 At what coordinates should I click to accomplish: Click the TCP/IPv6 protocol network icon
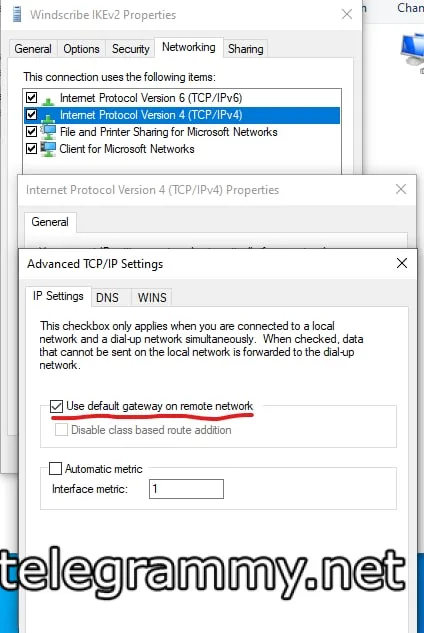pyautogui.click(x=48, y=101)
